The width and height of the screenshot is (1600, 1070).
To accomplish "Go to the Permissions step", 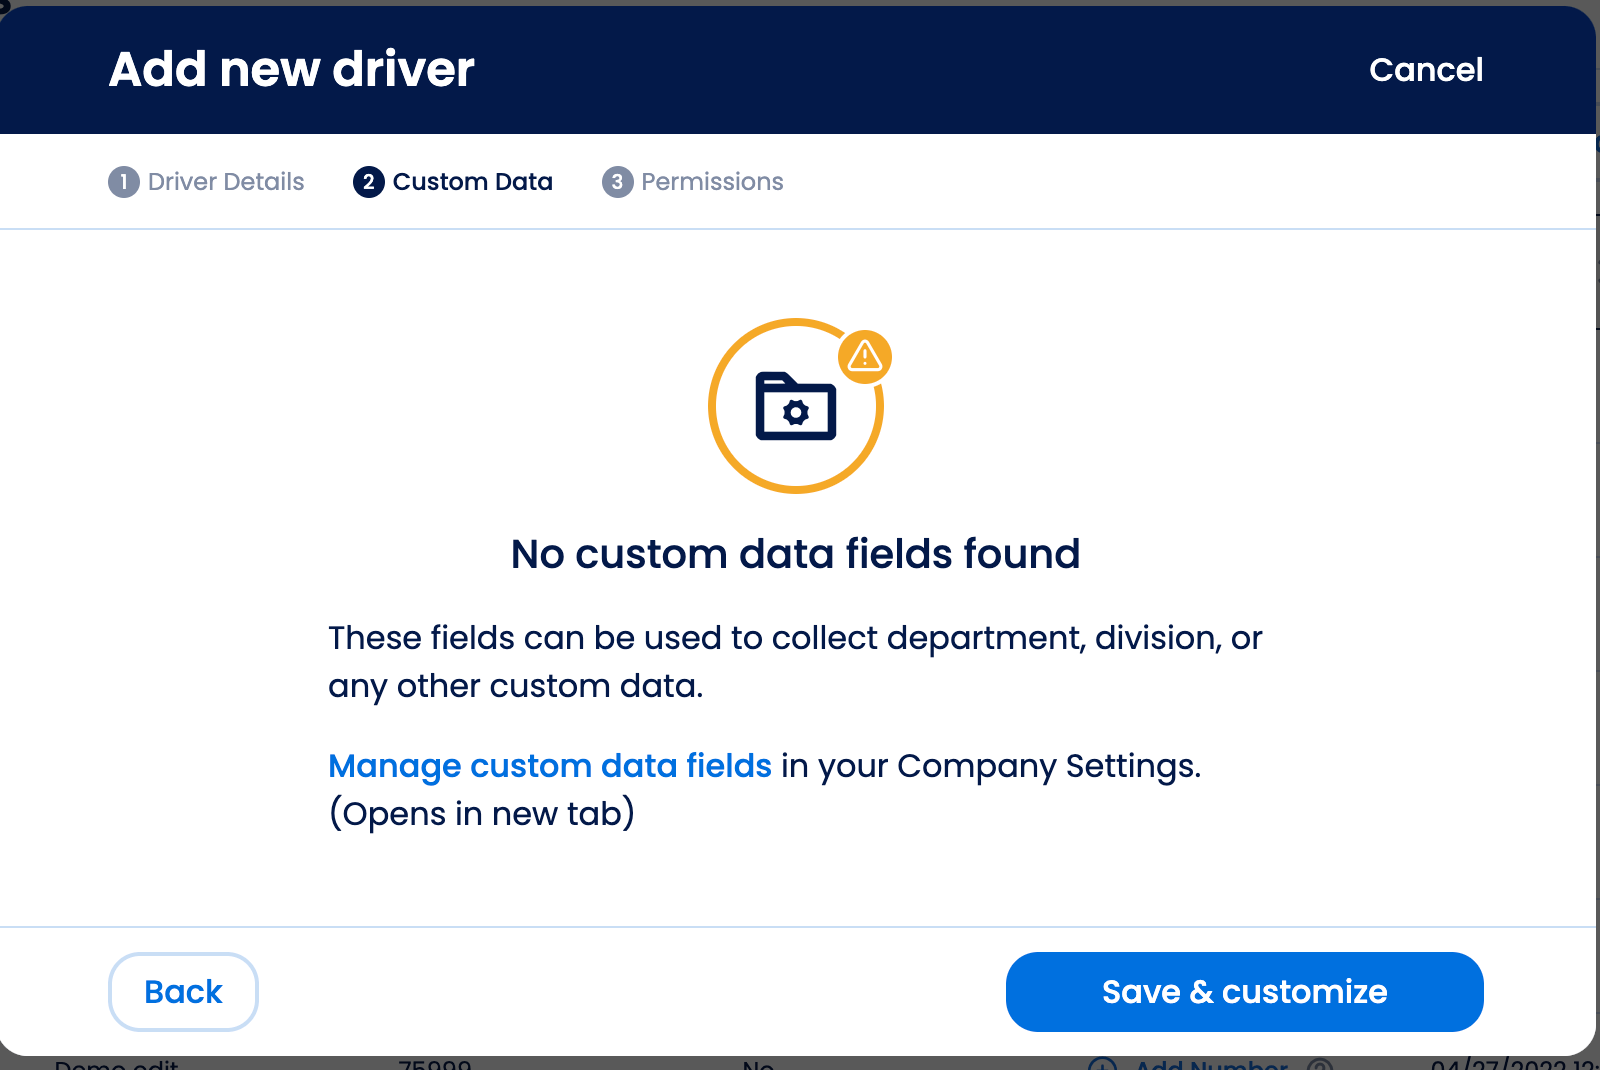I will (713, 181).
